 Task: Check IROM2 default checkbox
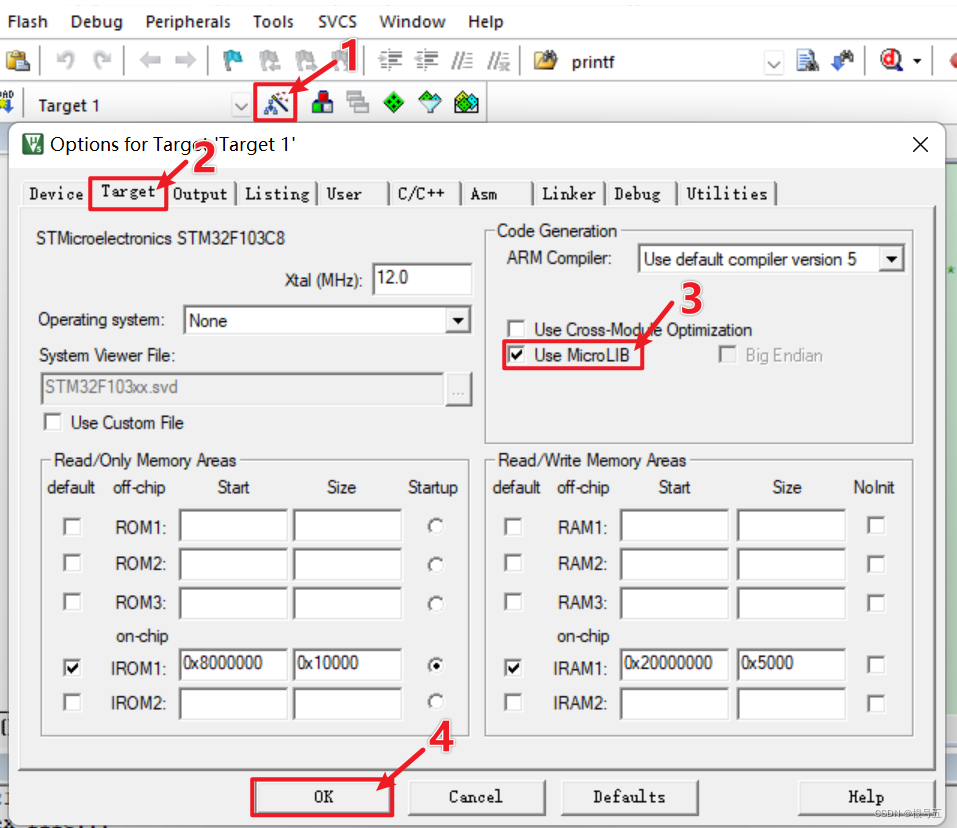click(72, 702)
